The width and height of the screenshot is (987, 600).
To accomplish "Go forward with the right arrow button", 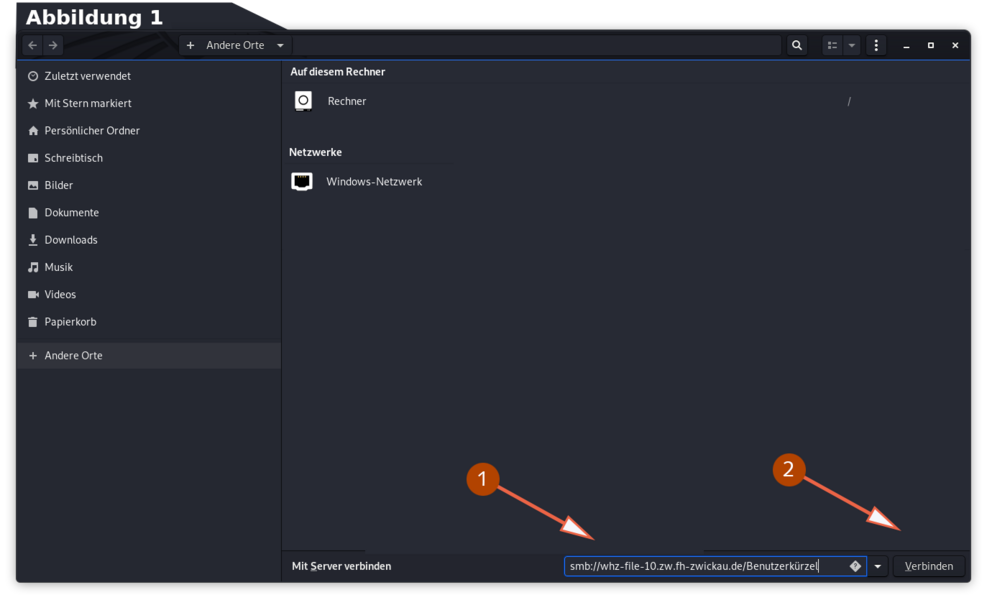I will [x=54, y=45].
